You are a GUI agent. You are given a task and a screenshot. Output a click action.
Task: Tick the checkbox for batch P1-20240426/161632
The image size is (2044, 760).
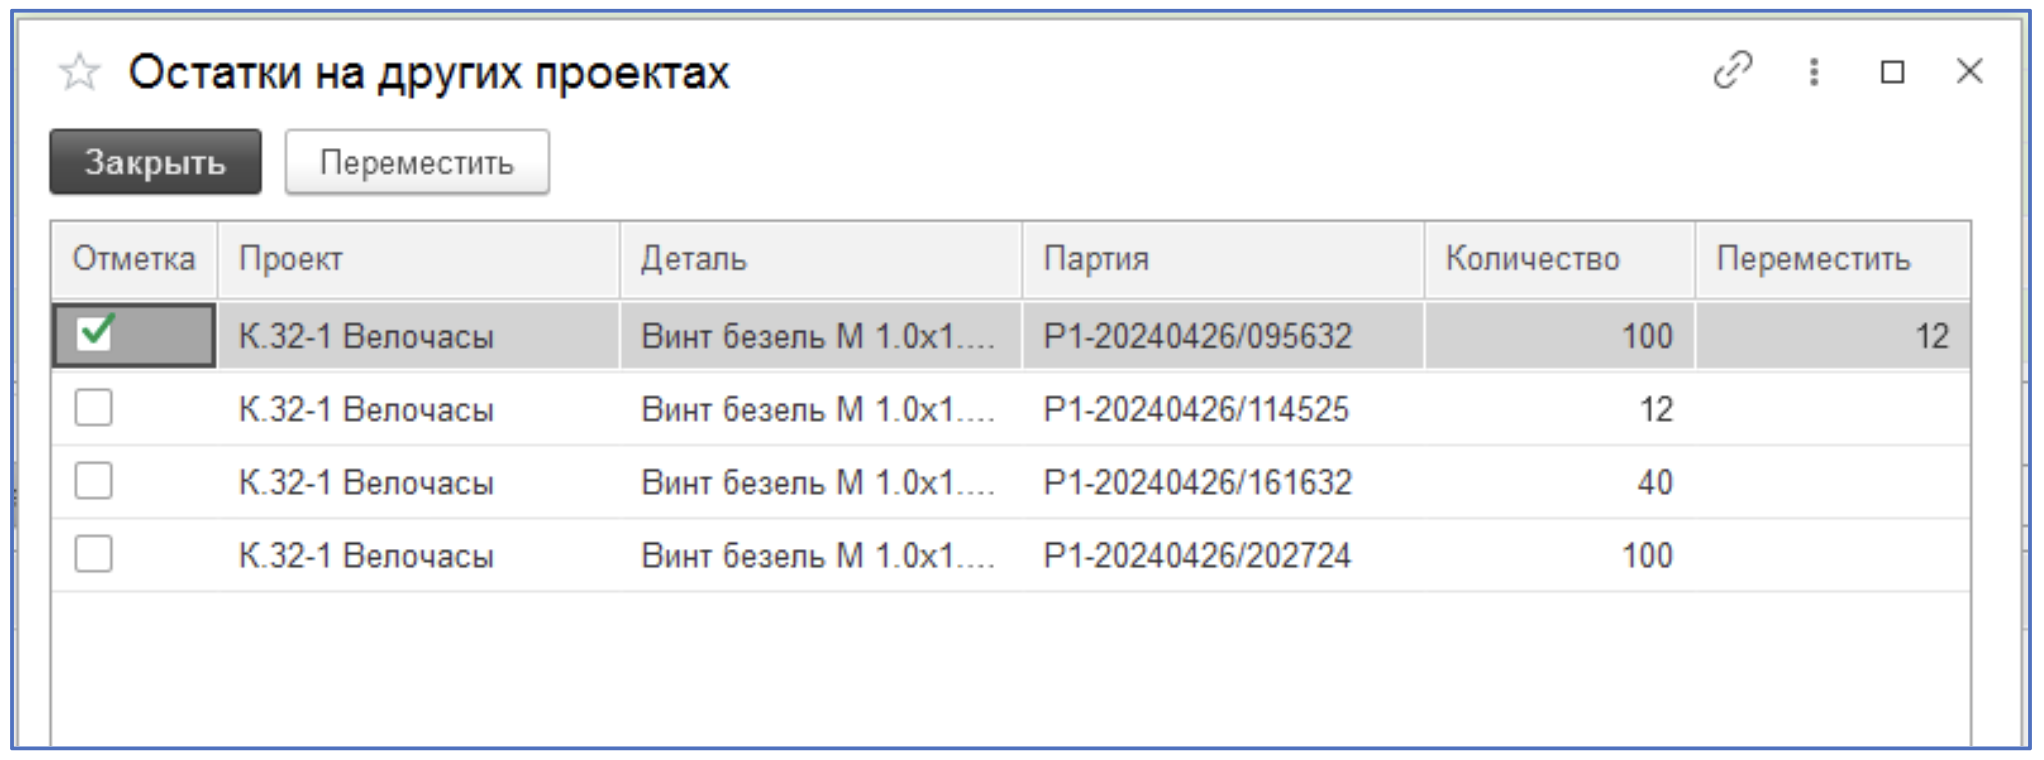click(94, 481)
